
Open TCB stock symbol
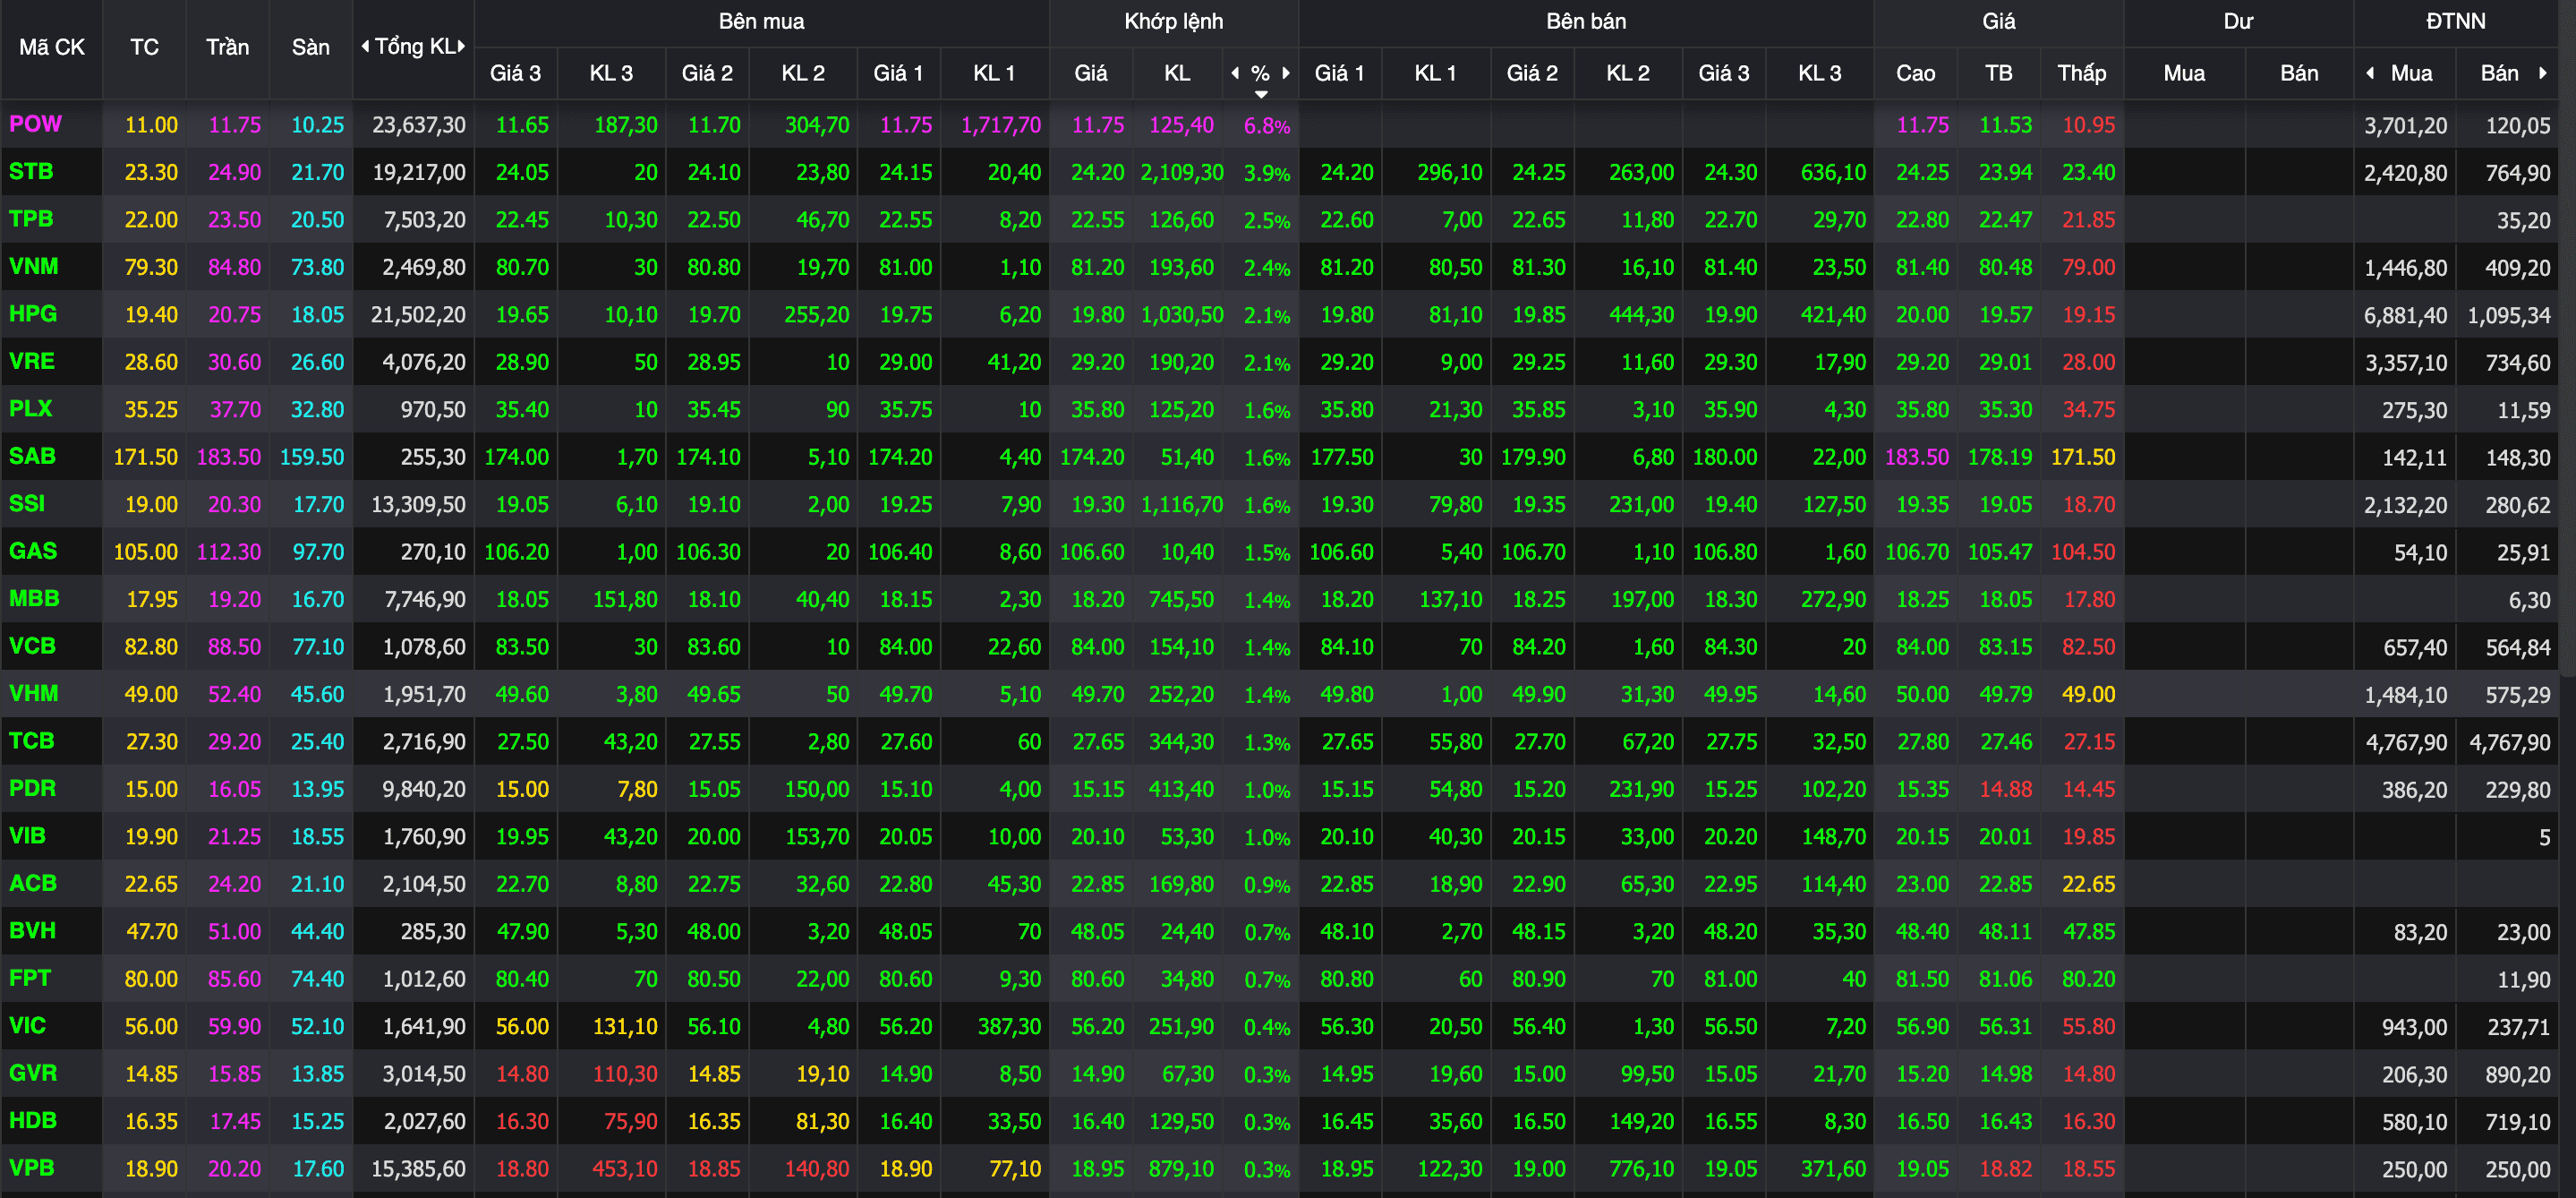tap(31, 741)
